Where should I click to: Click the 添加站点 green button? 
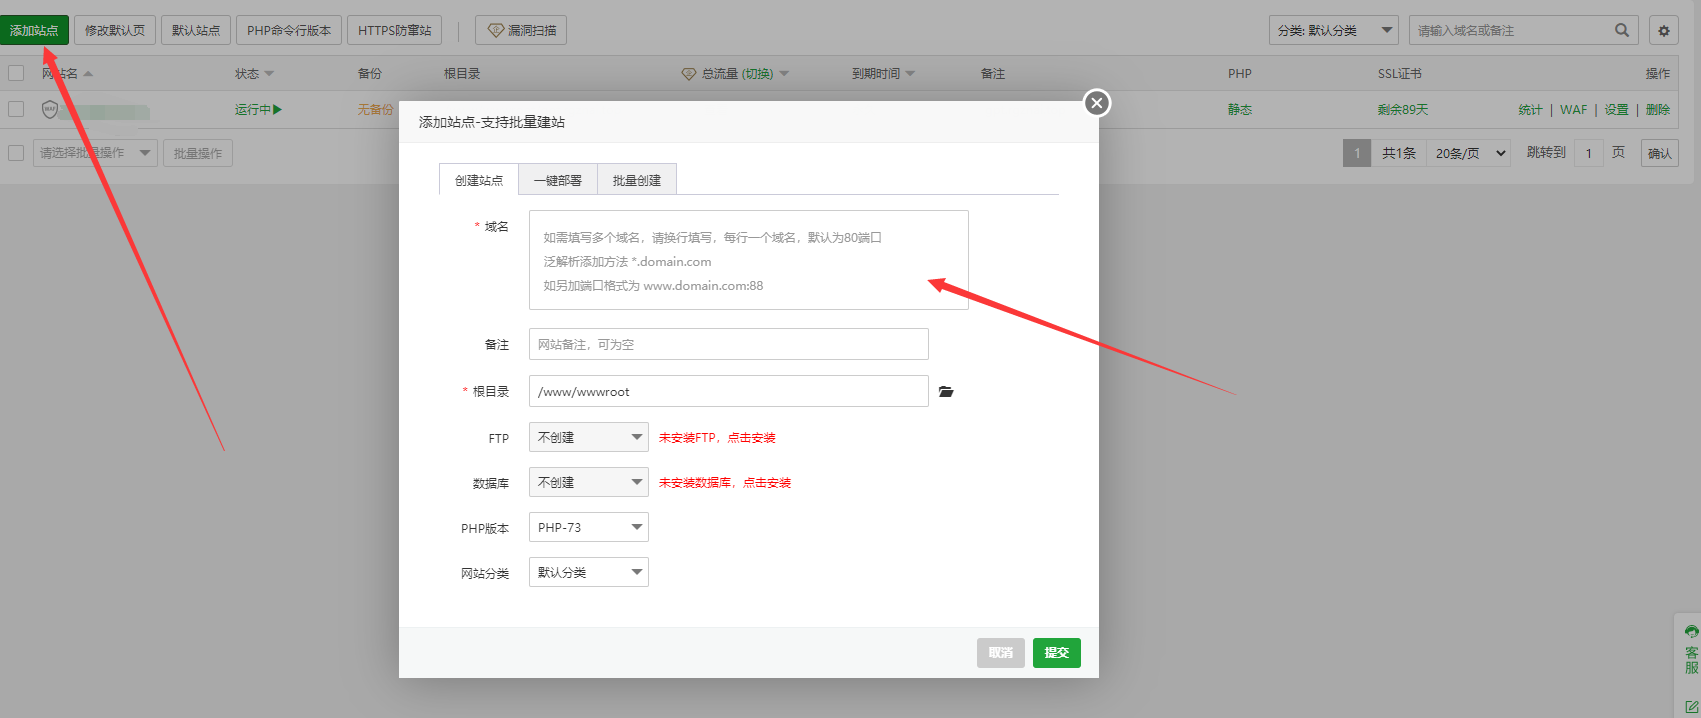pyautogui.click(x=35, y=30)
